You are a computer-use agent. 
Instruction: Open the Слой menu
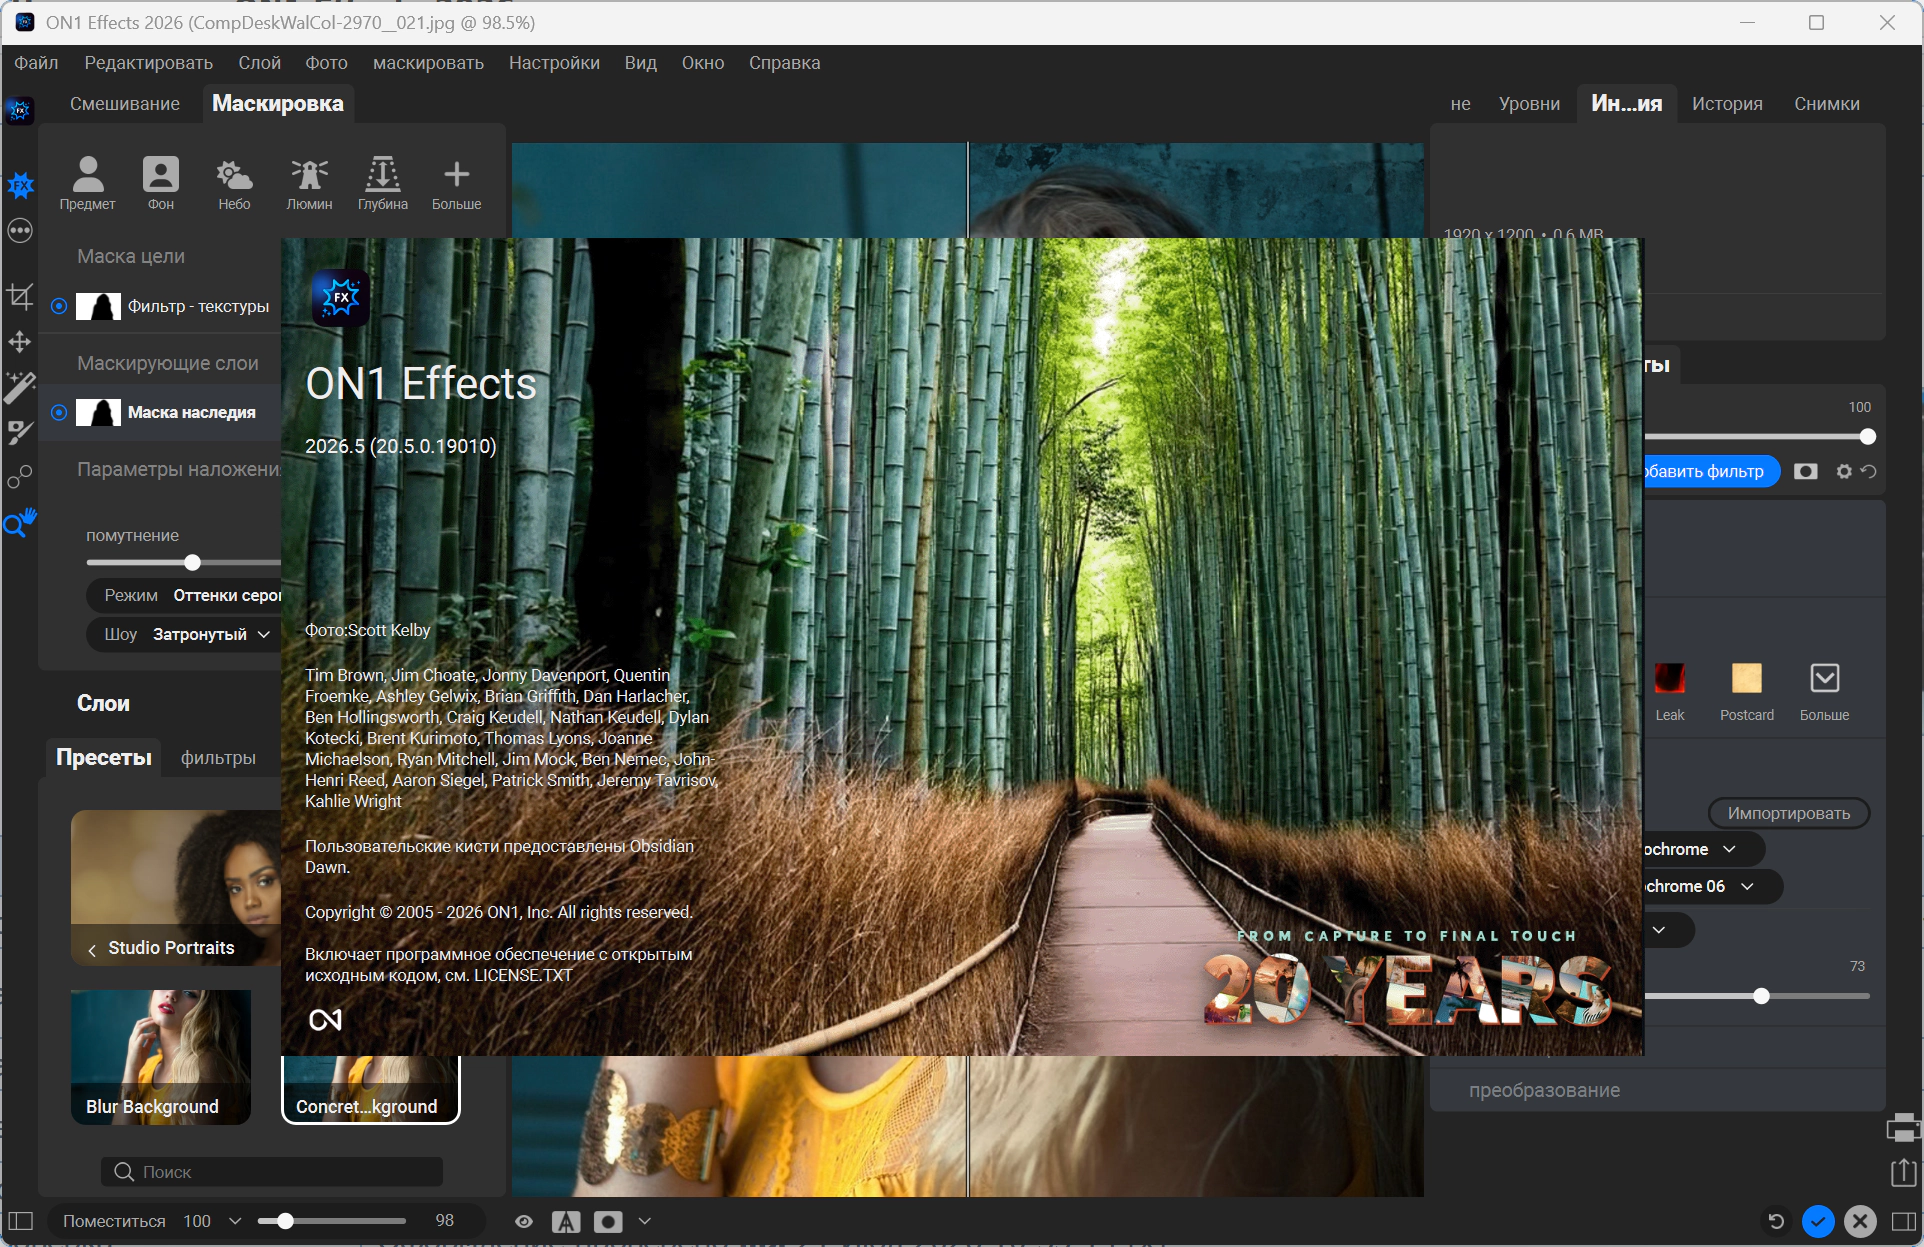click(x=259, y=63)
